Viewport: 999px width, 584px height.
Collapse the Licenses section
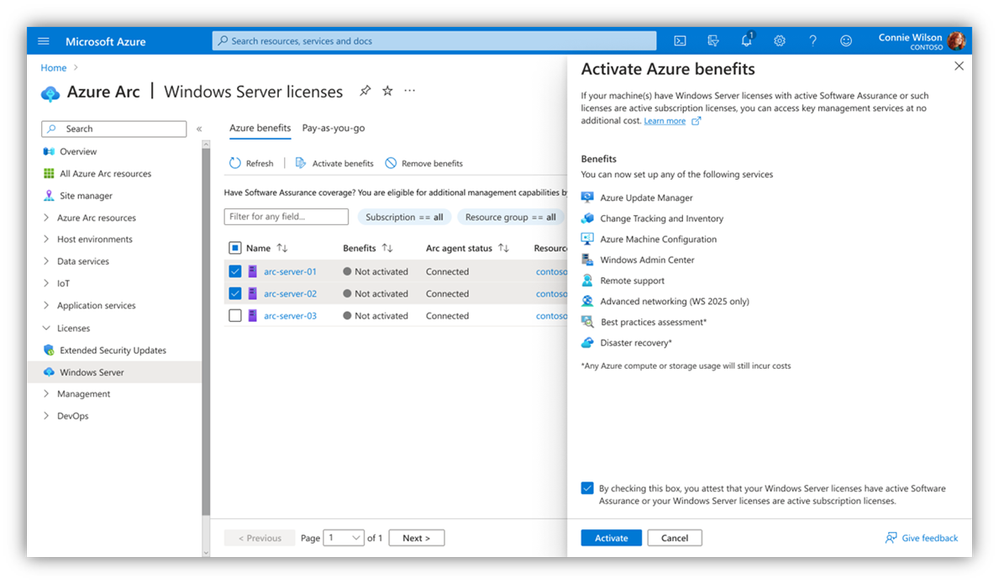pyautogui.click(x=46, y=328)
